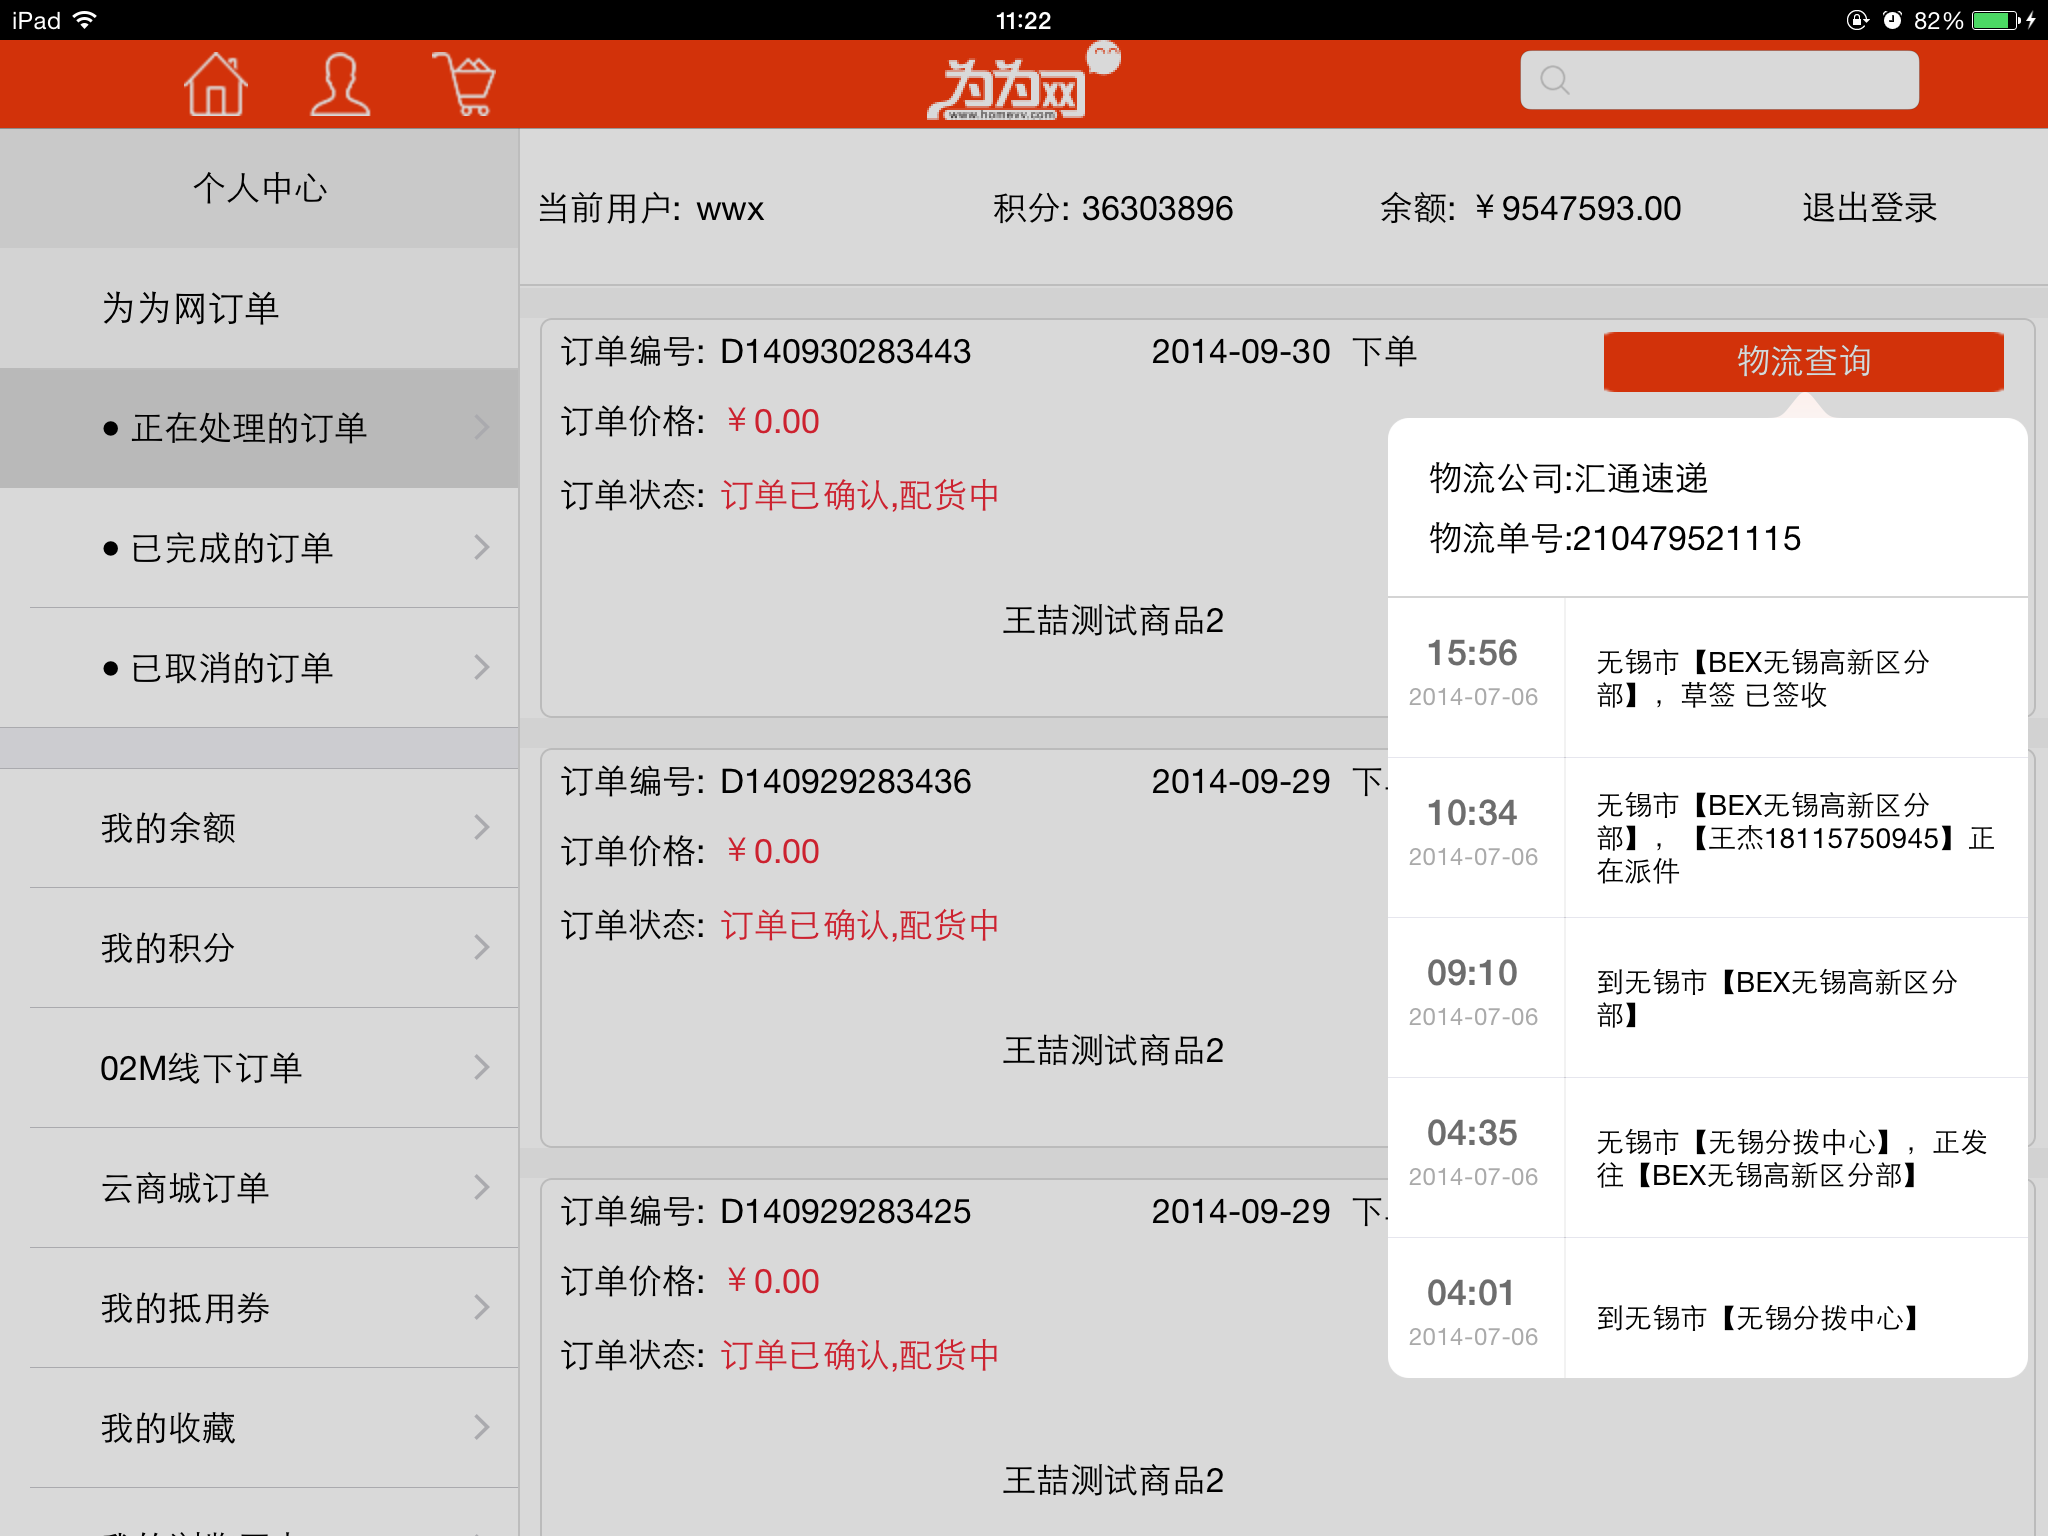The height and width of the screenshot is (1536, 2048).
Task: Expand chevron next to 我的积分
Action: pyautogui.click(x=482, y=947)
